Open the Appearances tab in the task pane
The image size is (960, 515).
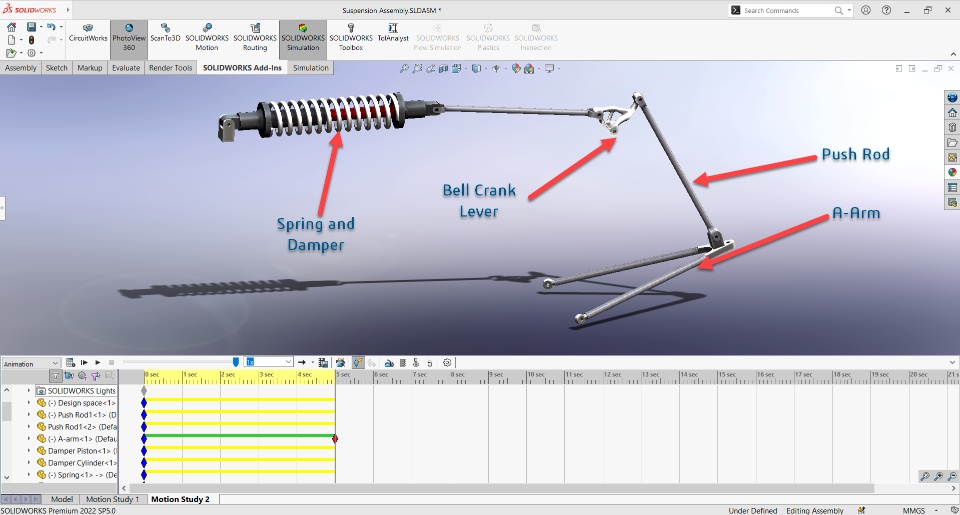pyautogui.click(x=952, y=173)
